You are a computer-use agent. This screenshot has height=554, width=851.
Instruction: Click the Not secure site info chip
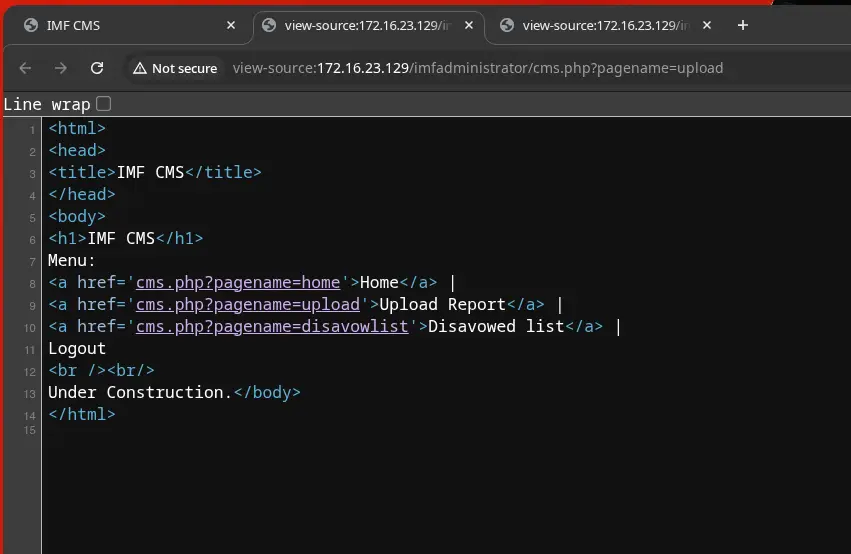click(x=174, y=68)
